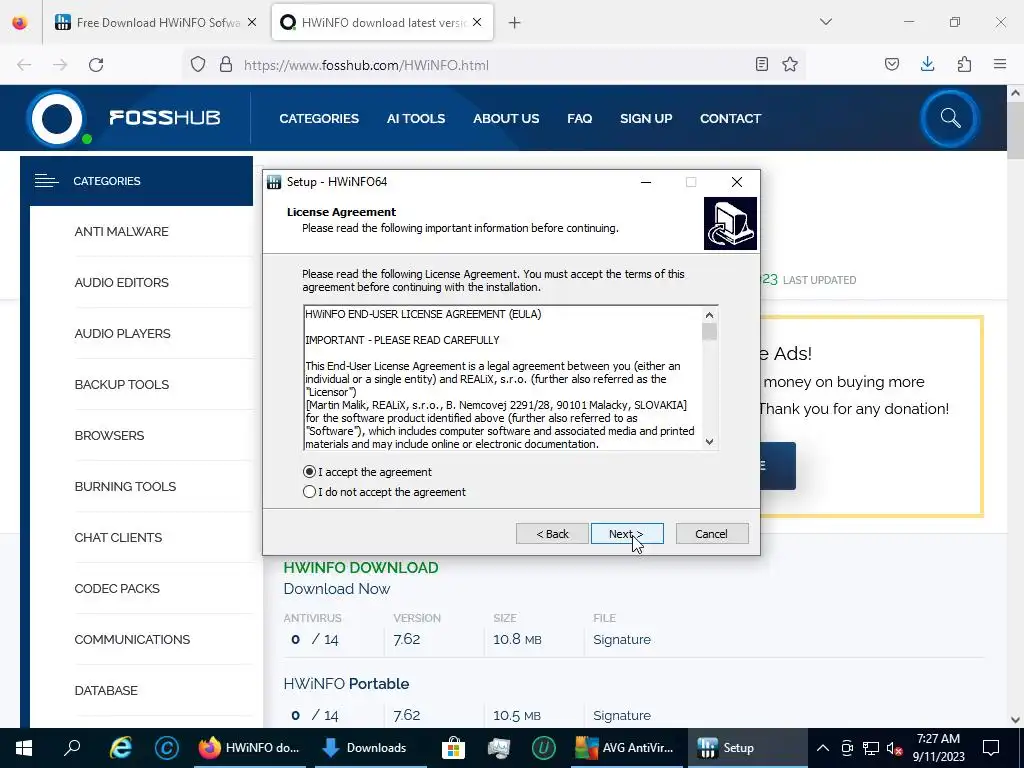Image resolution: width=1024 pixels, height=768 pixels.
Task: Open AUDIO EDITORS category
Action: (121, 283)
